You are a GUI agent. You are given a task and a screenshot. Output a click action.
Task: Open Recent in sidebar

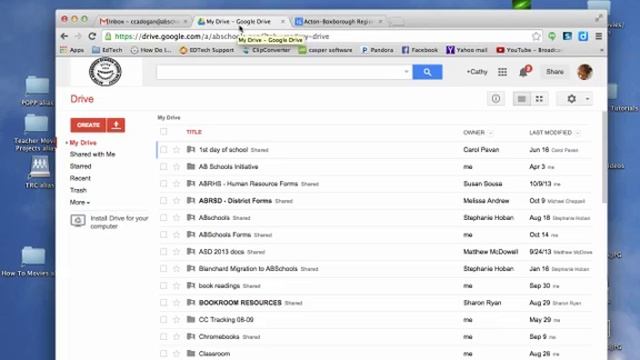80,178
